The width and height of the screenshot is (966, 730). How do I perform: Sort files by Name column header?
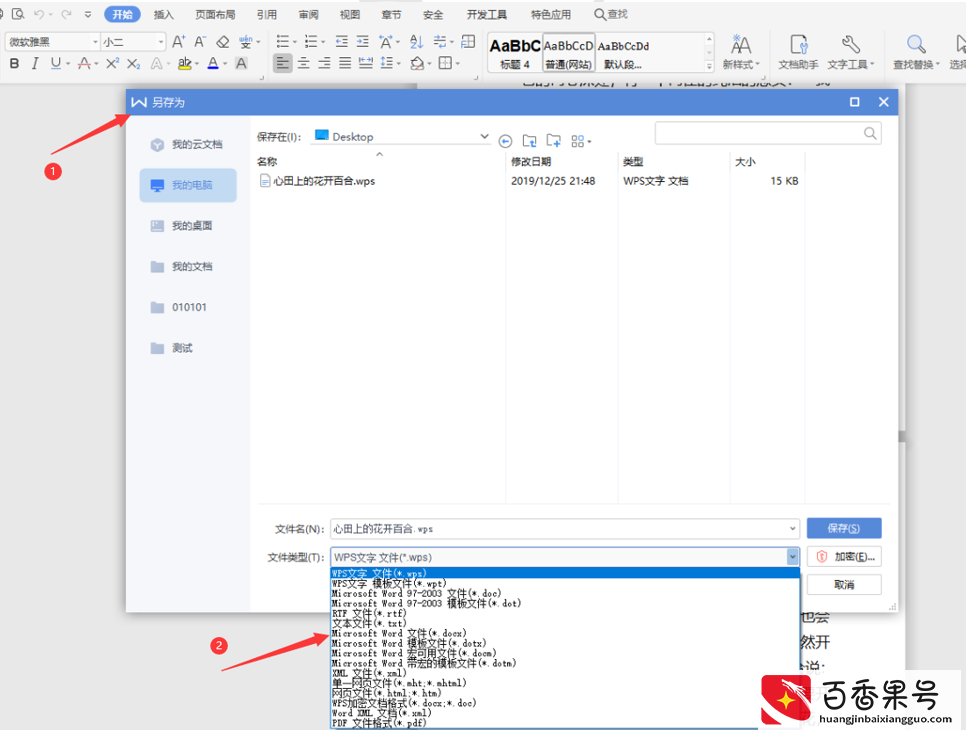pyautogui.click(x=267, y=161)
